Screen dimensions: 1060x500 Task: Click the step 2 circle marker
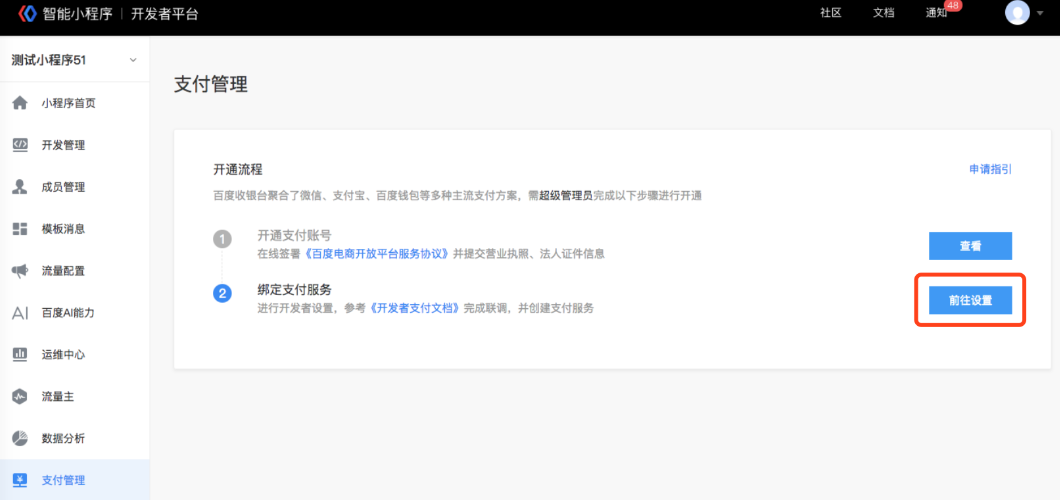(222, 294)
